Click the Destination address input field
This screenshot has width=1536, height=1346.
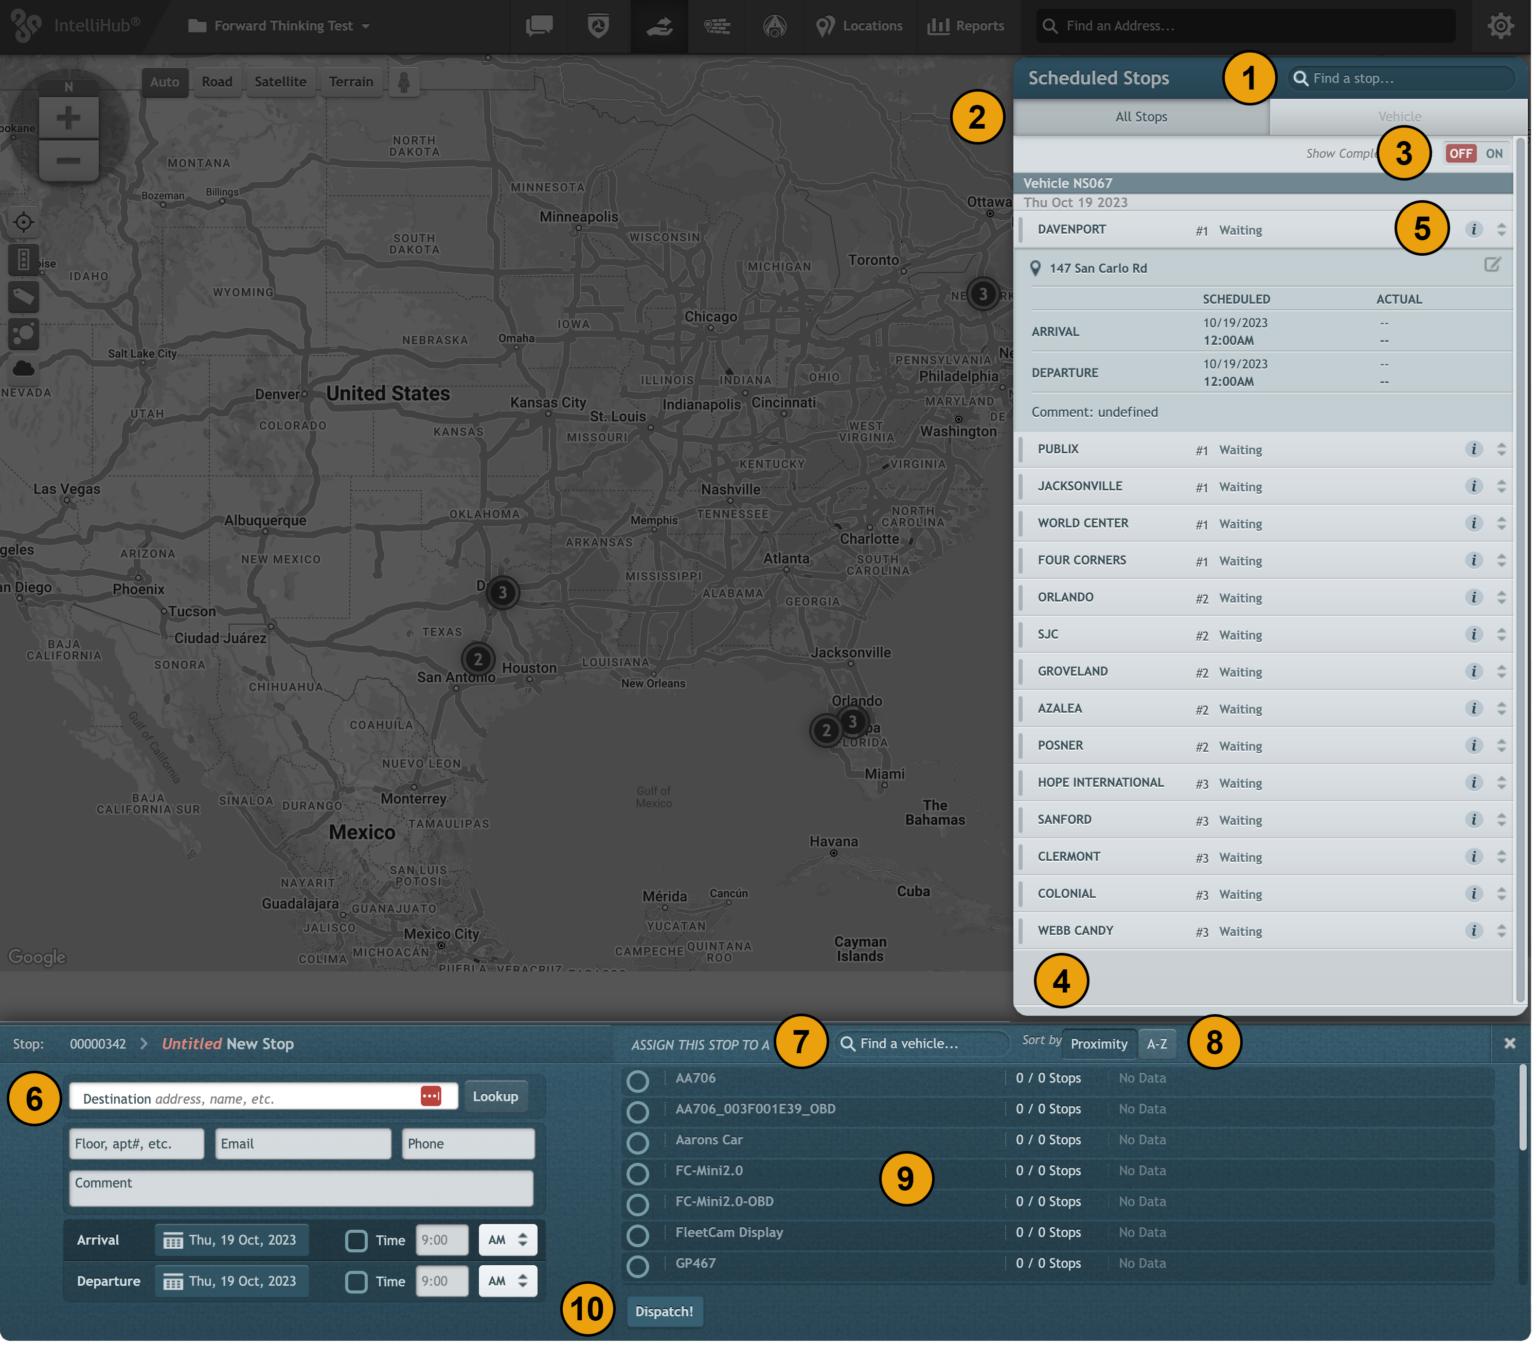pos(245,1098)
